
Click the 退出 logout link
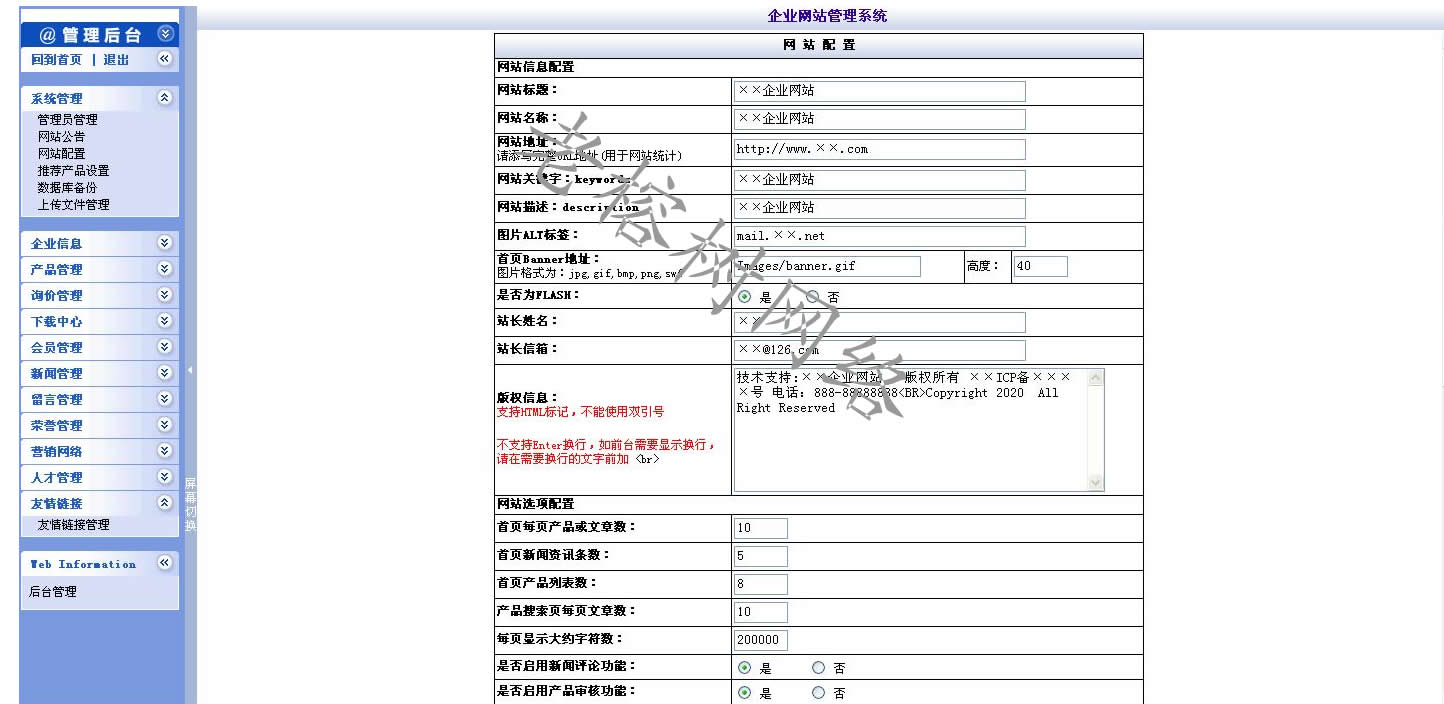116,60
